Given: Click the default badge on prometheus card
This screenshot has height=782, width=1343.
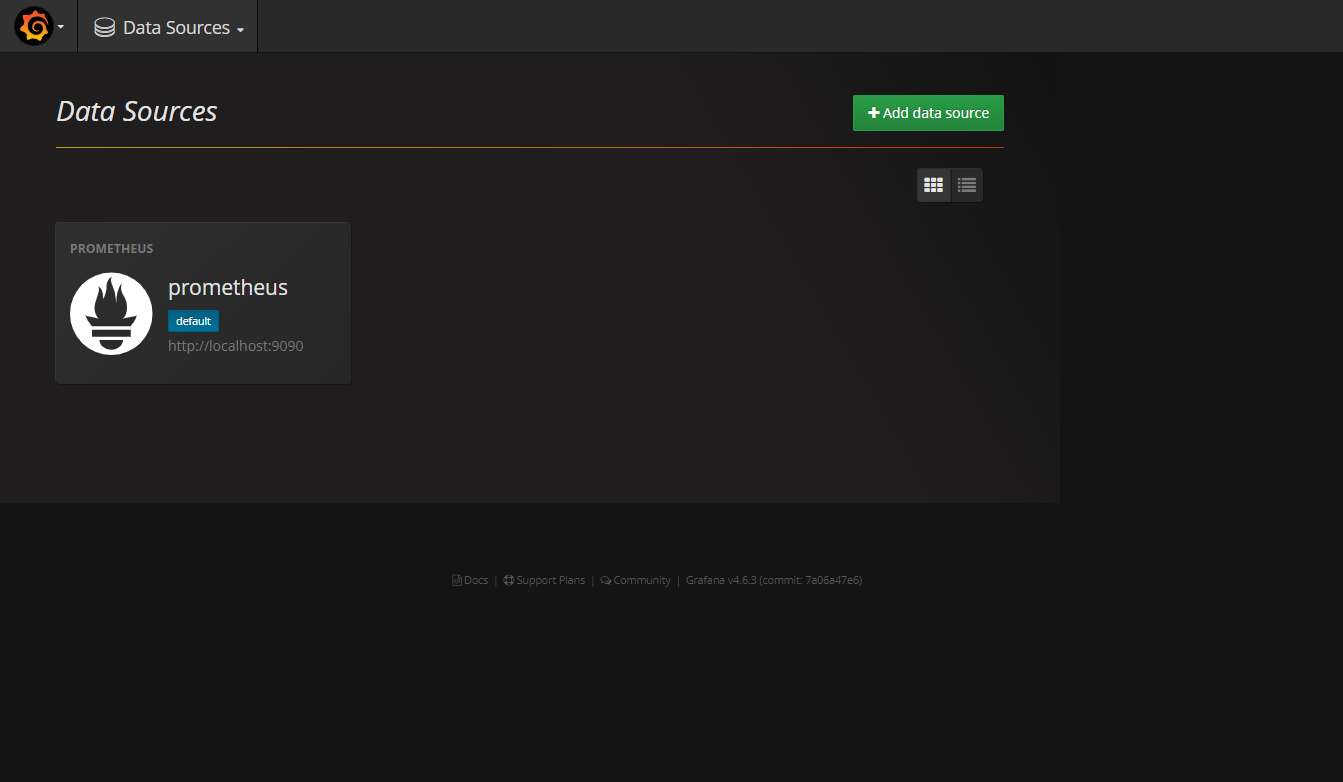Looking at the screenshot, I should tap(193, 321).
